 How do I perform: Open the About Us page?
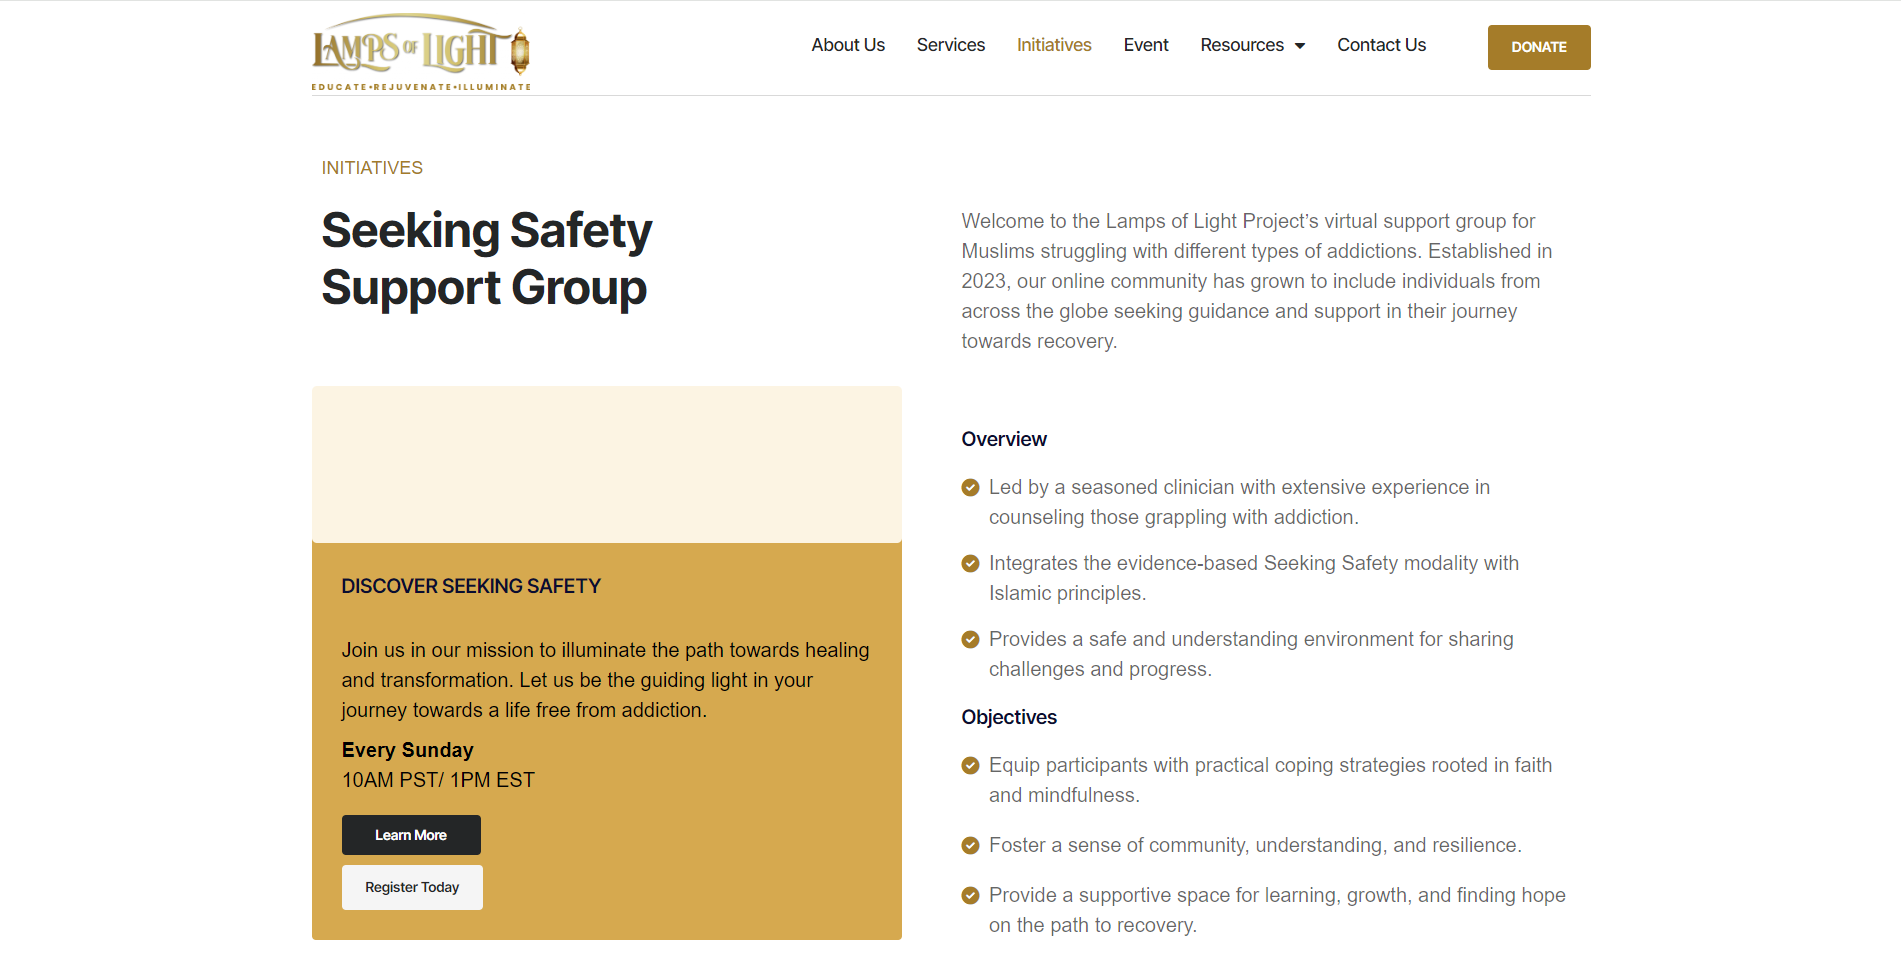click(848, 45)
